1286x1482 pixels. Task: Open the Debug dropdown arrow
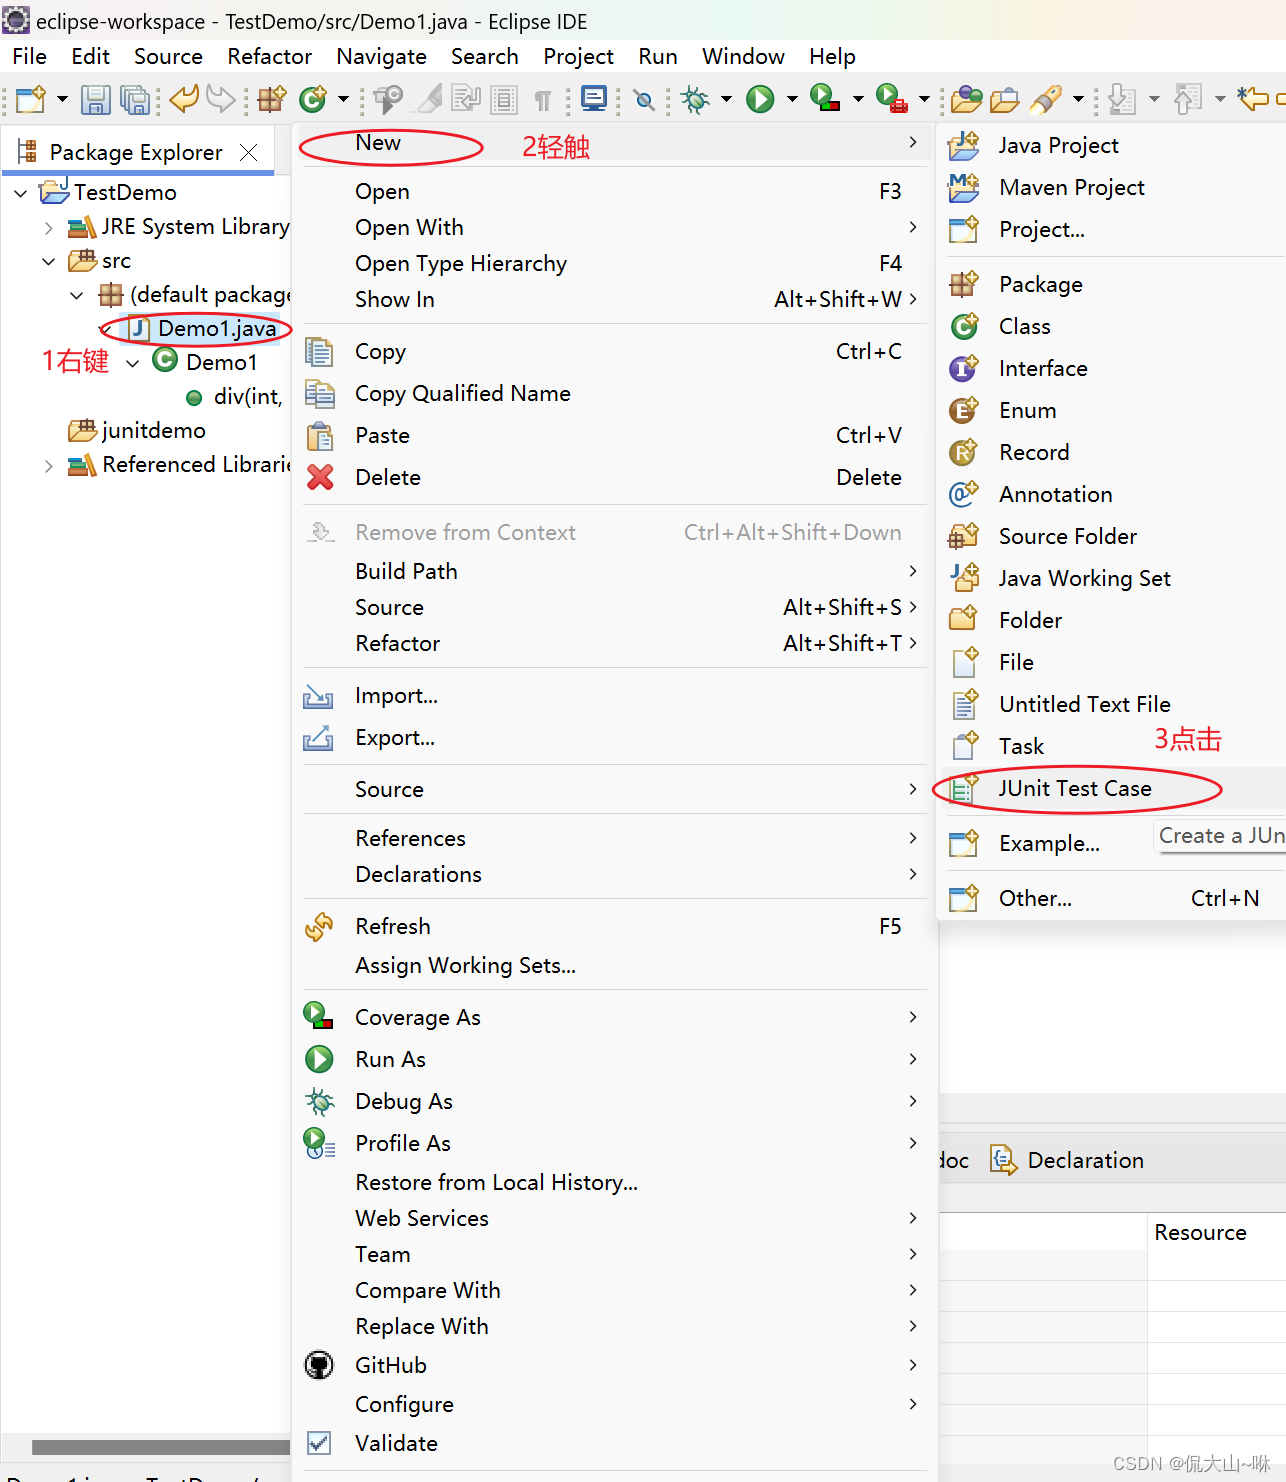click(726, 99)
